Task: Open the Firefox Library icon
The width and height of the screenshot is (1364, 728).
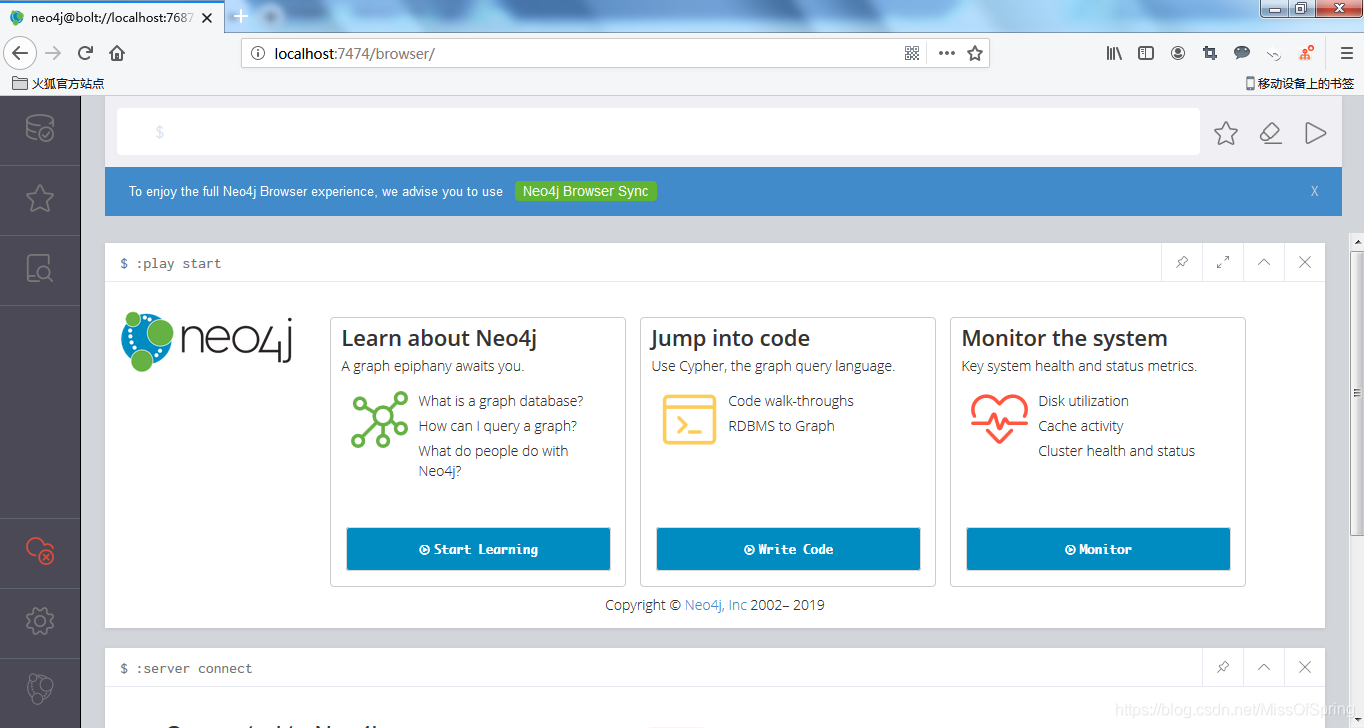Action: [x=1114, y=53]
